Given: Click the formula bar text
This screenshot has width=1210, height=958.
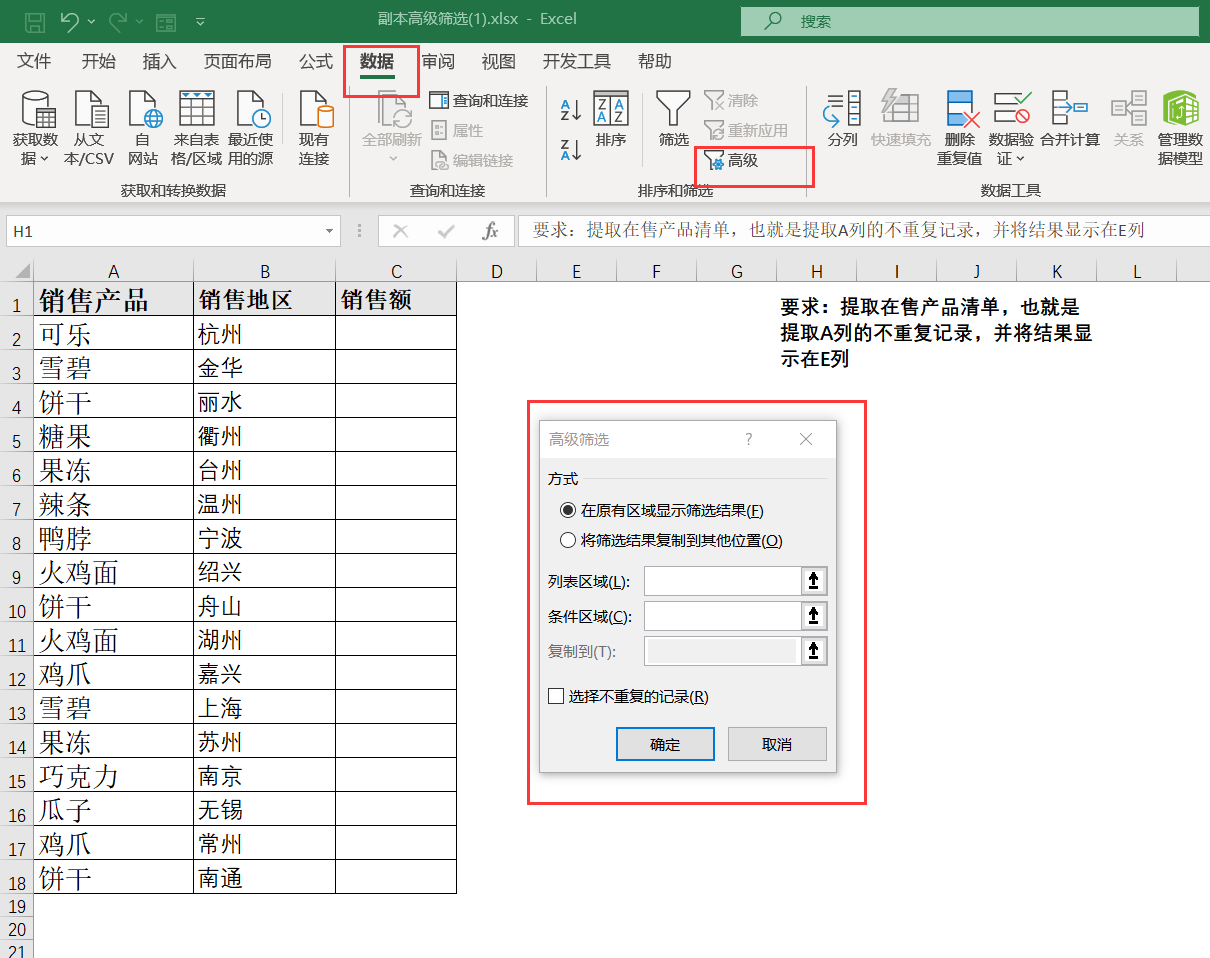Looking at the screenshot, I should (838, 231).
